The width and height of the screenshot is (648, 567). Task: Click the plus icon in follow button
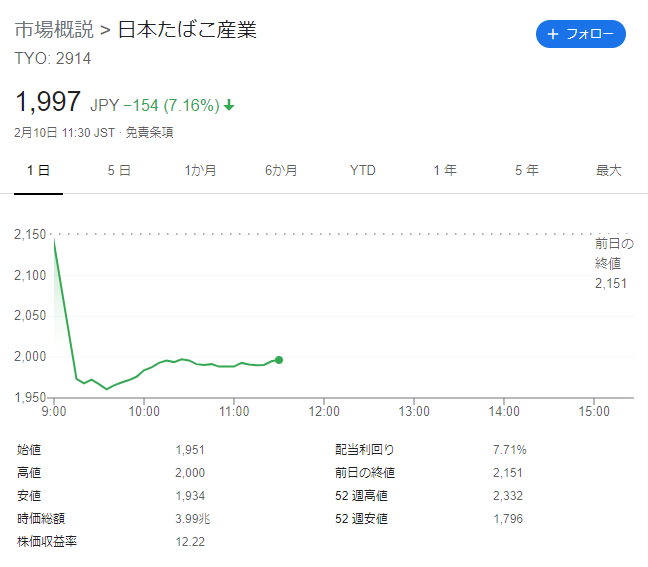(x=553, y=34)
